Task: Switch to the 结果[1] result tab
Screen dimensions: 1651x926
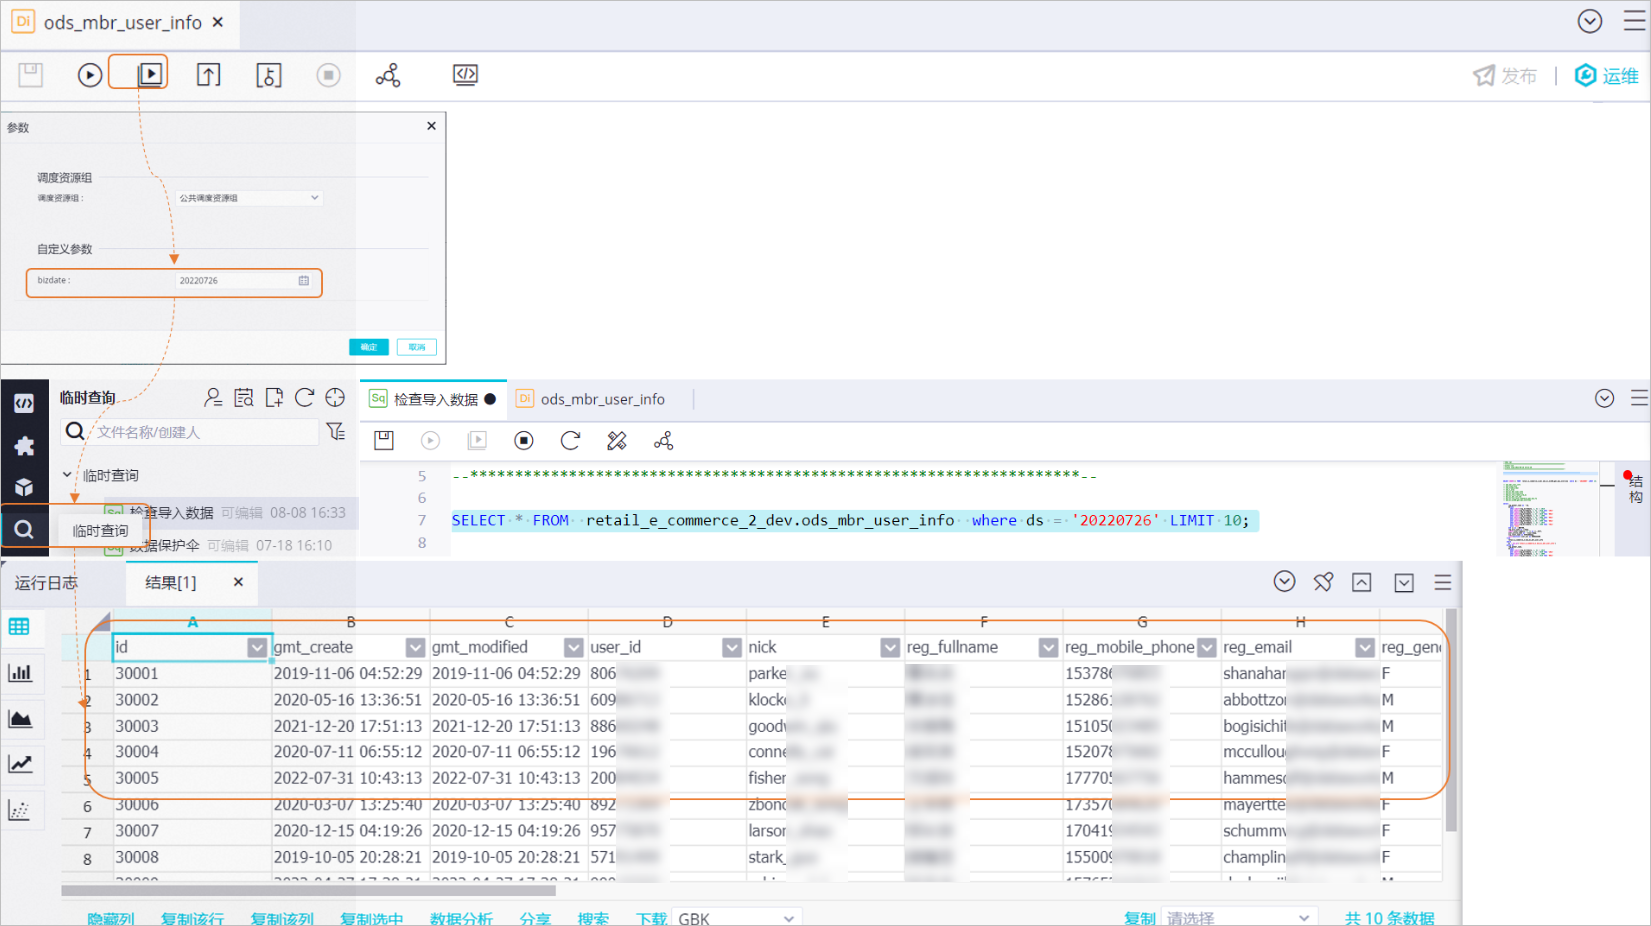Action: click(x=171, y=583)
